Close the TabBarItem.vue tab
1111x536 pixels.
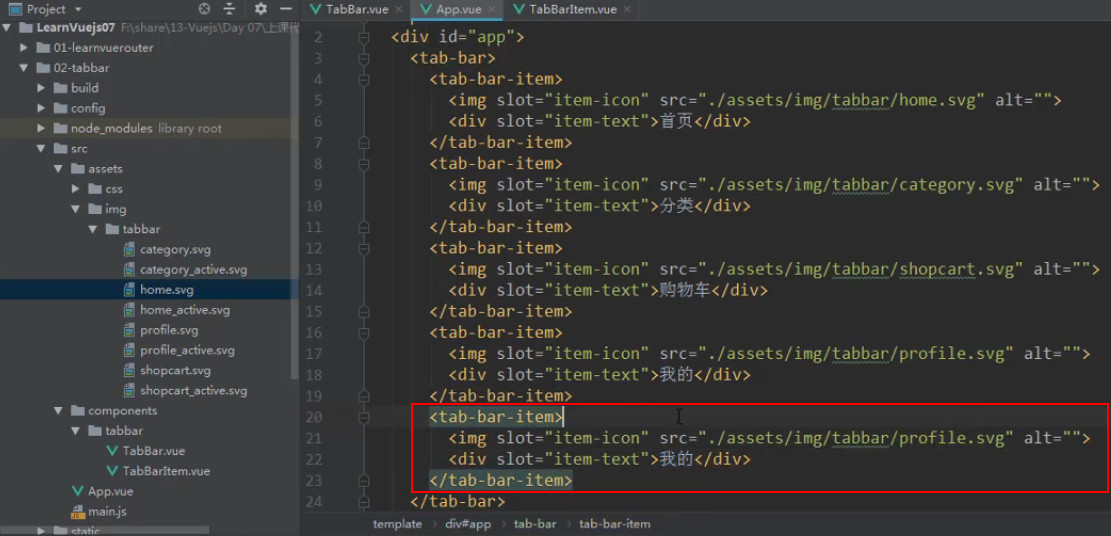(x=626, y=9)
